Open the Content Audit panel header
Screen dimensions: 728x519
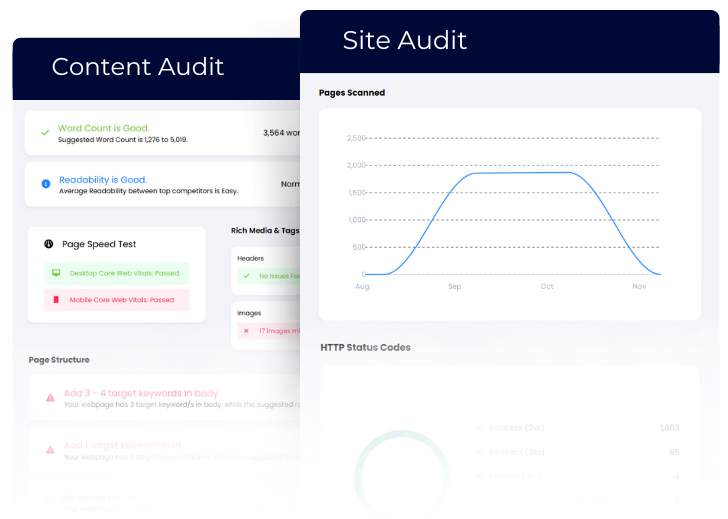pyautogui.click(x=138, y=68)
